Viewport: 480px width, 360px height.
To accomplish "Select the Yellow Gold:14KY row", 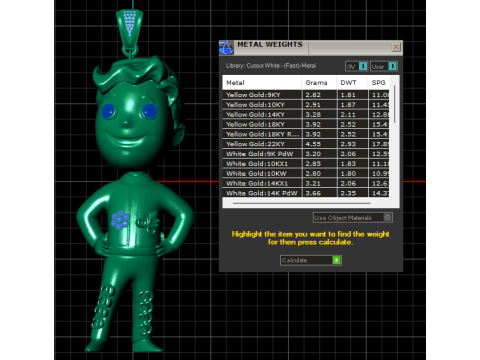I will pos(306,114).
